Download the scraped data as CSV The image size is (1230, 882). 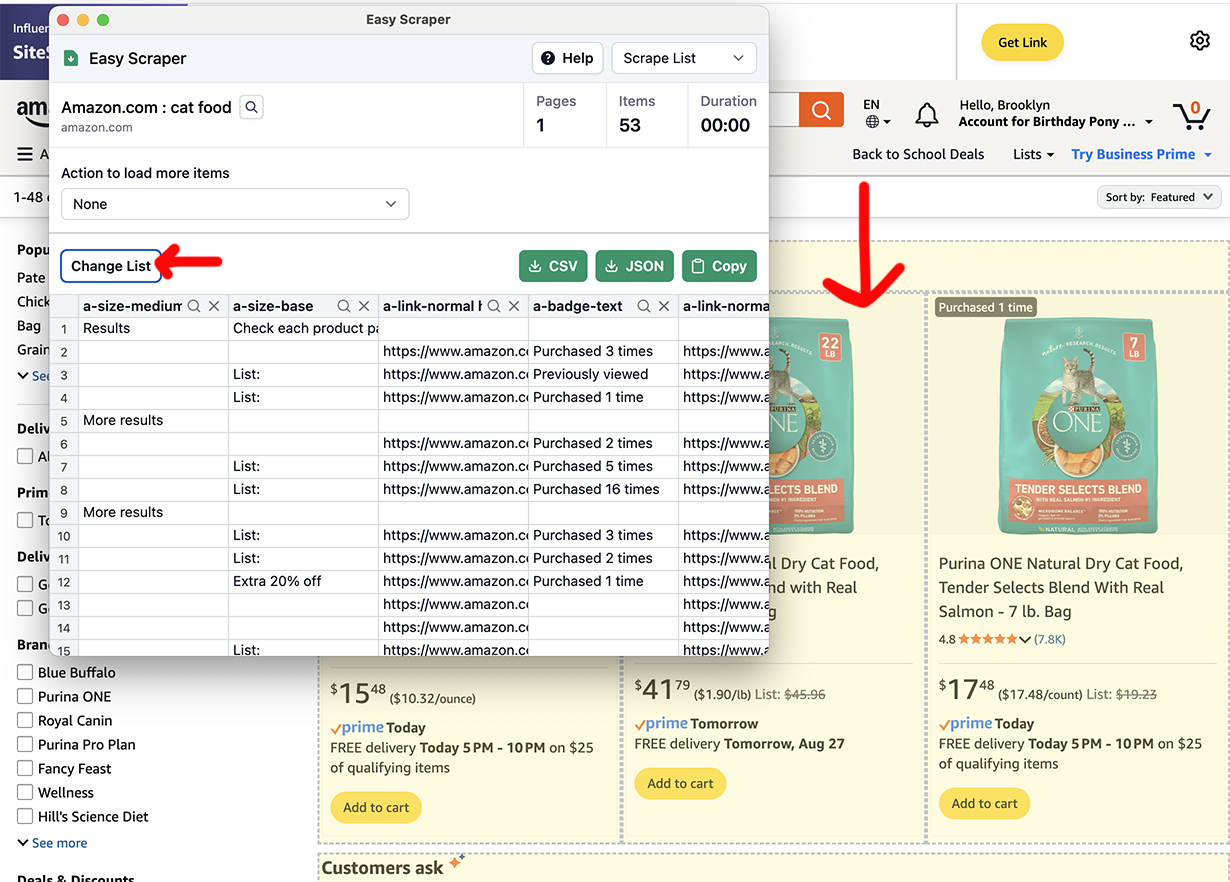tap(551, 266)
